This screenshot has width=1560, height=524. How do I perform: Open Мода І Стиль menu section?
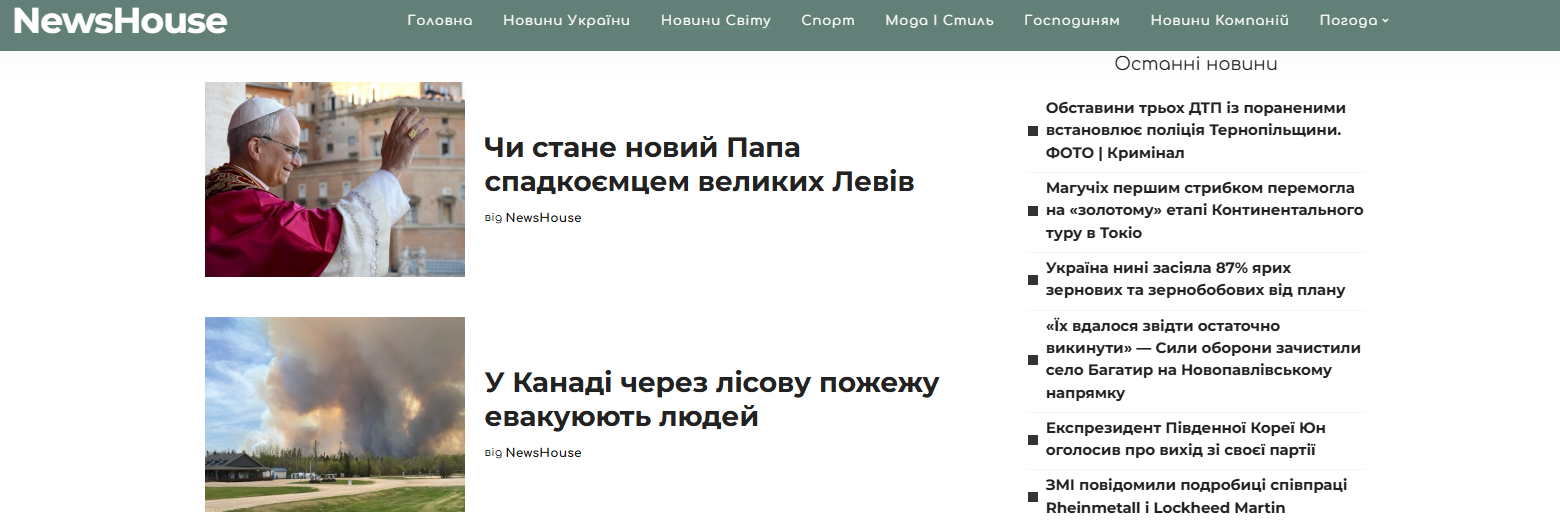(939, 20)
